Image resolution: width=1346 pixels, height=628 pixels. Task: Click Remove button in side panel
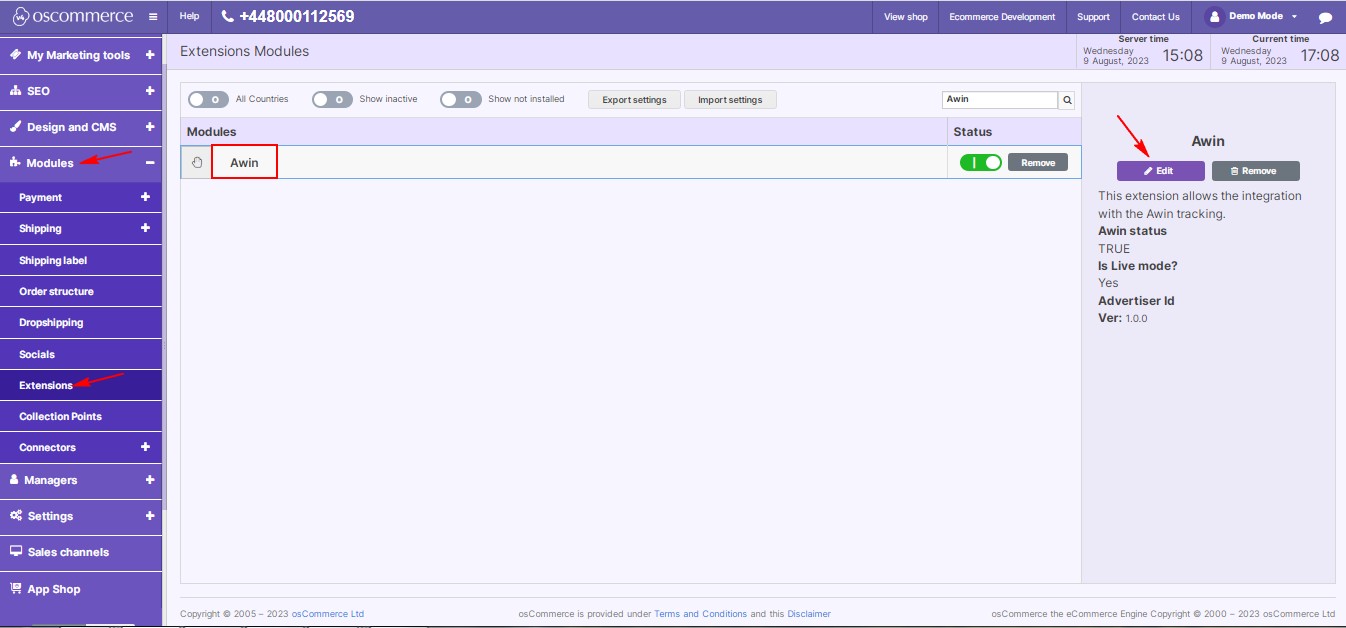[1255, 171]
